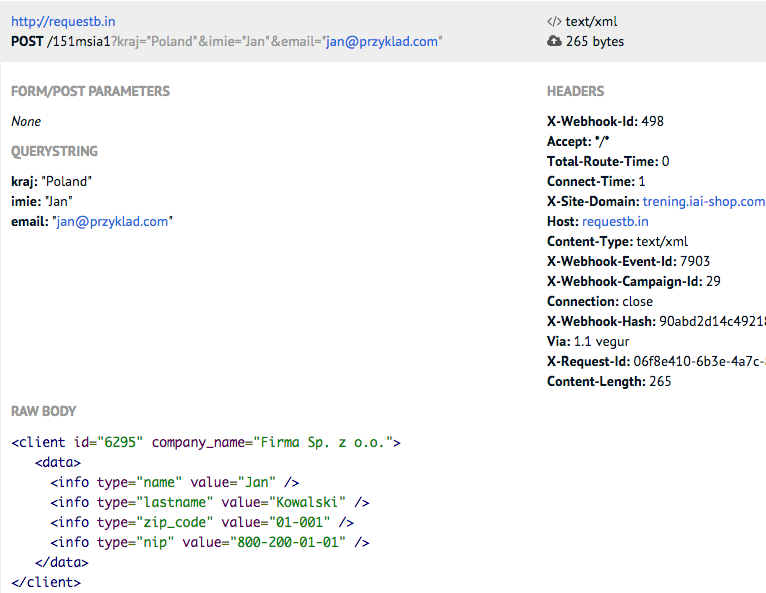
Task: Click the Via: 1.1 vegur header
Action: click(588, 341)
